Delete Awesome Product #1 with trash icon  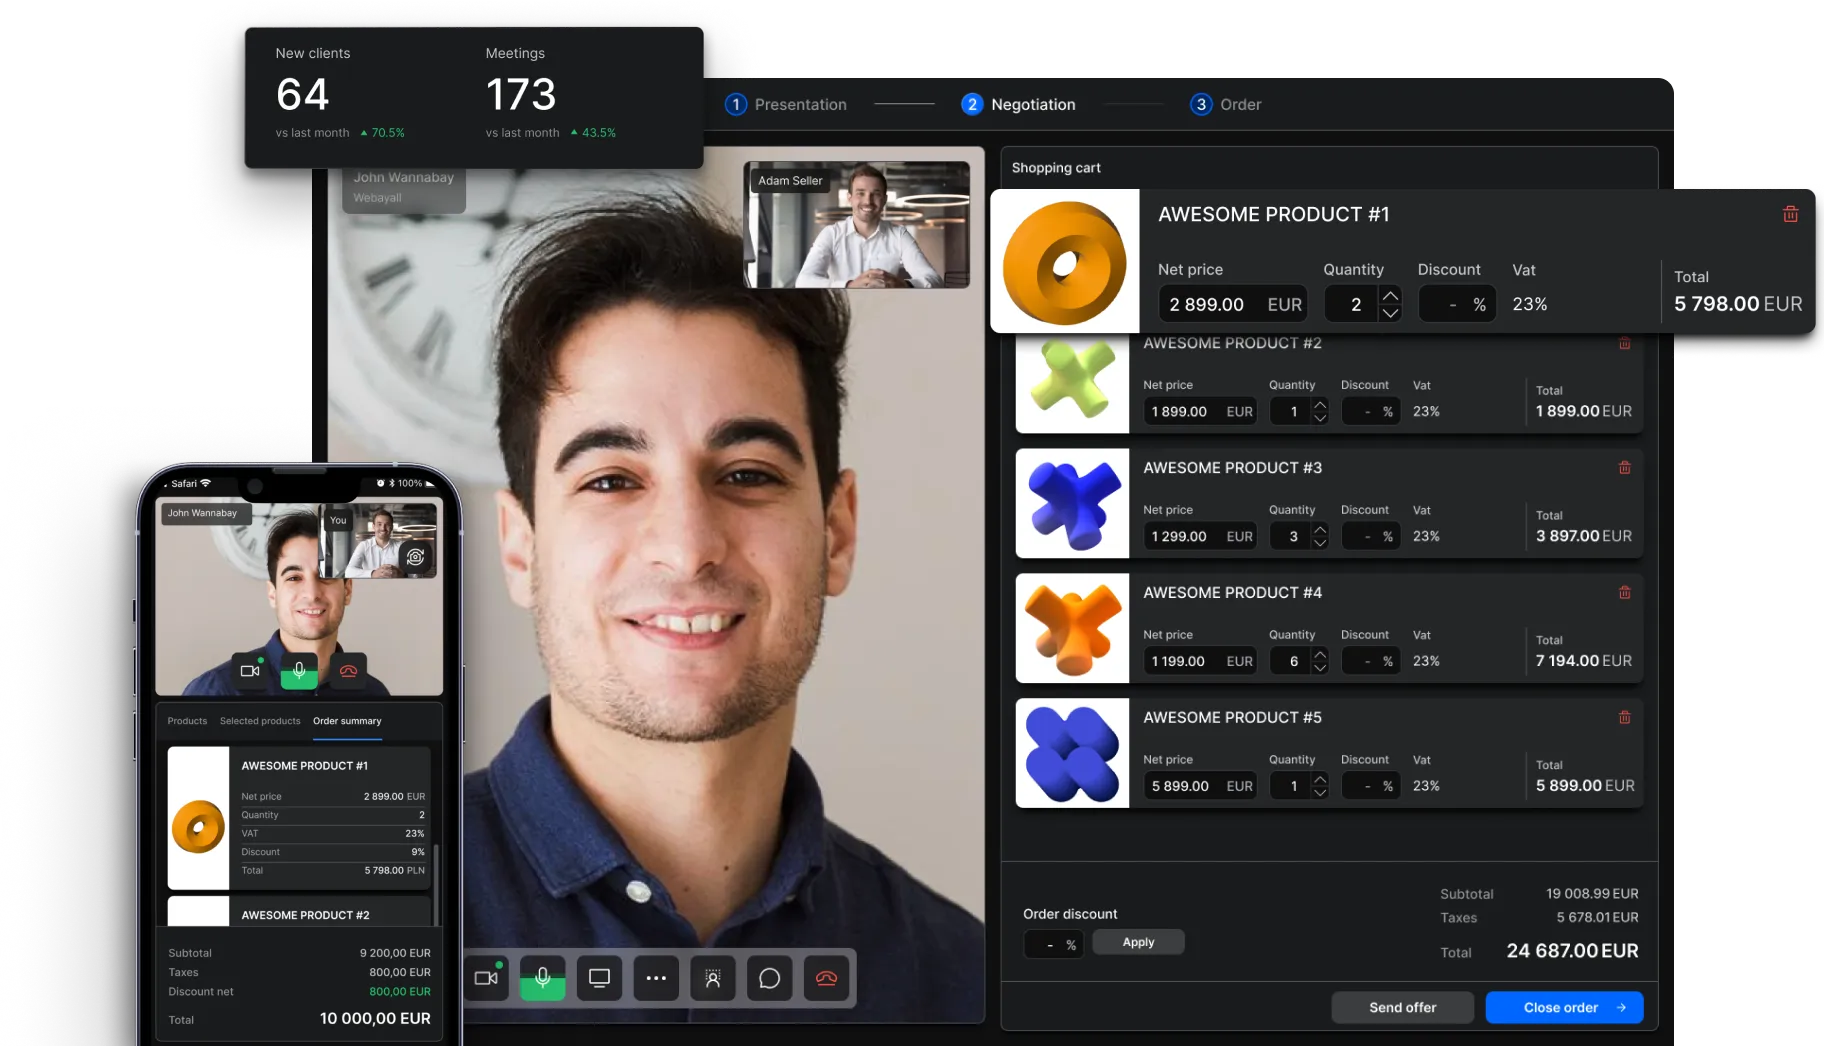pyautogui.click(x=1790, y=214)
